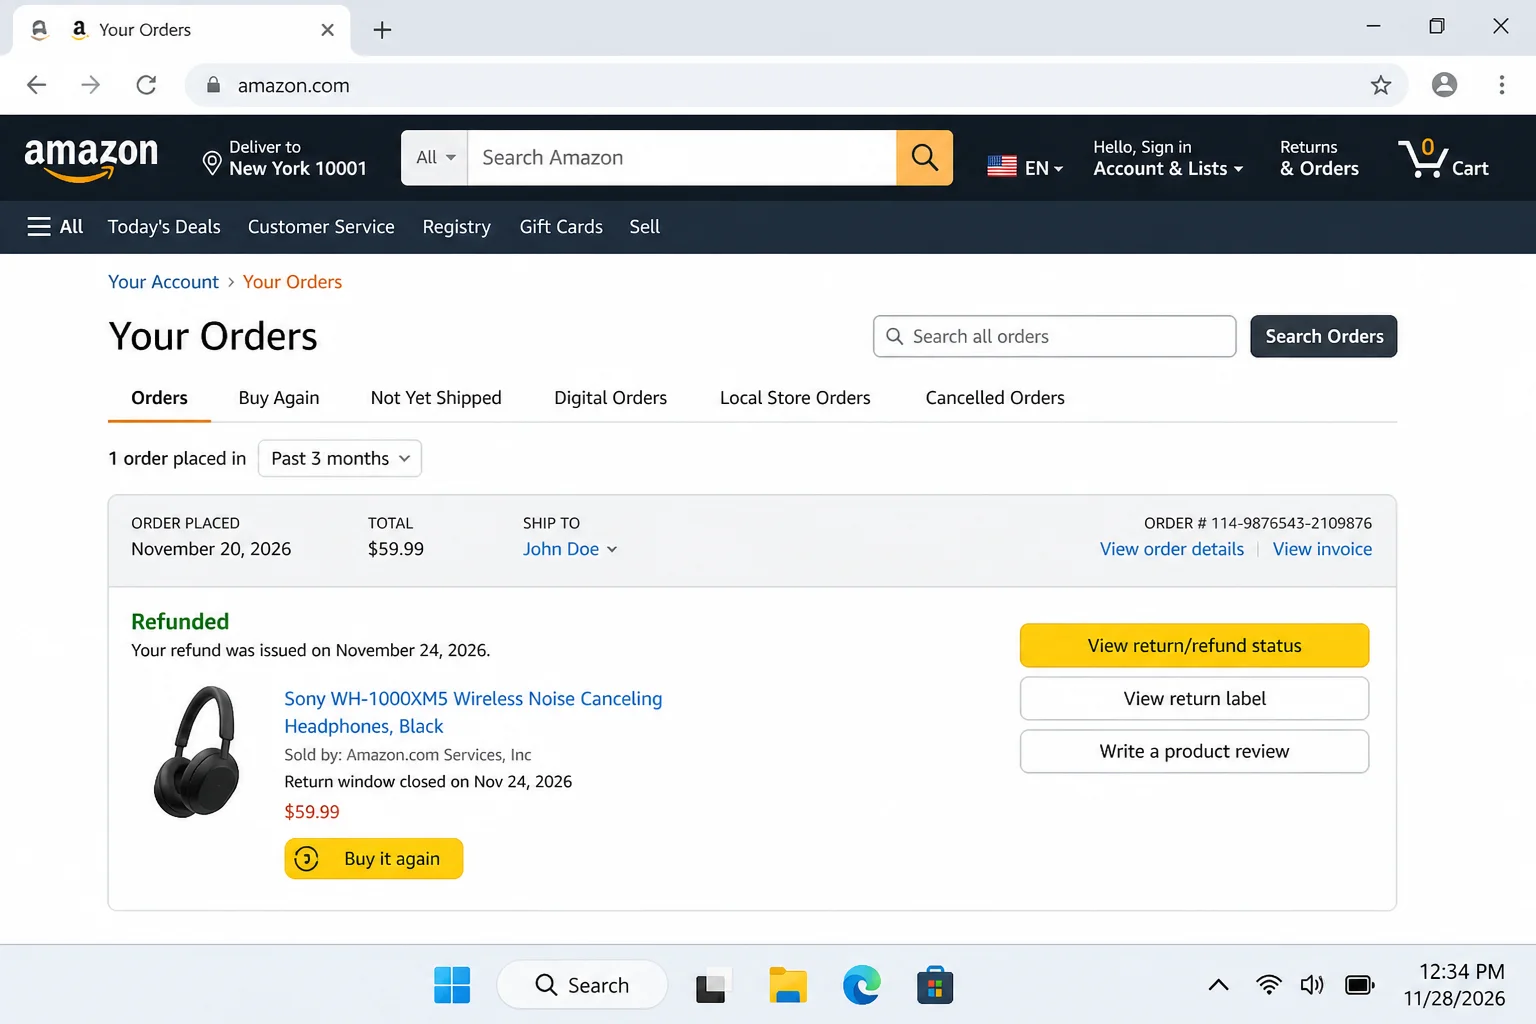Open the All search category dropdown
This screenshot has width=1536, height=1024.
point(435,158)
